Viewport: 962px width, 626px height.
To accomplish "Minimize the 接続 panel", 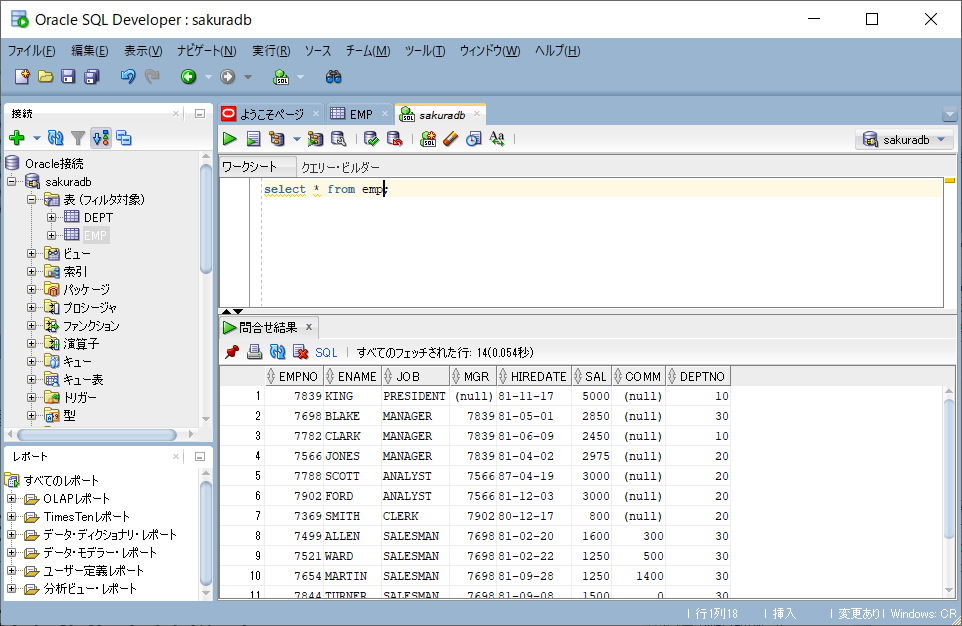I will (x=200, y=114).
